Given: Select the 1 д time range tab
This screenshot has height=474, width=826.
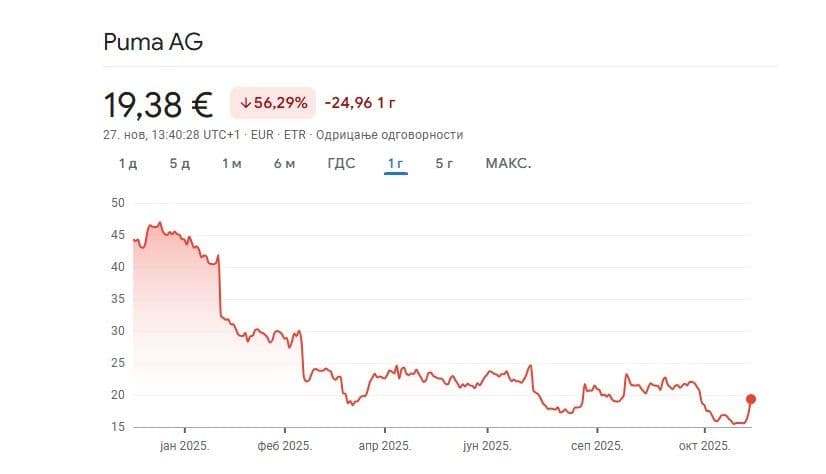Looking at the screenshot, I should pyautogui.click(x=127, y=163).
